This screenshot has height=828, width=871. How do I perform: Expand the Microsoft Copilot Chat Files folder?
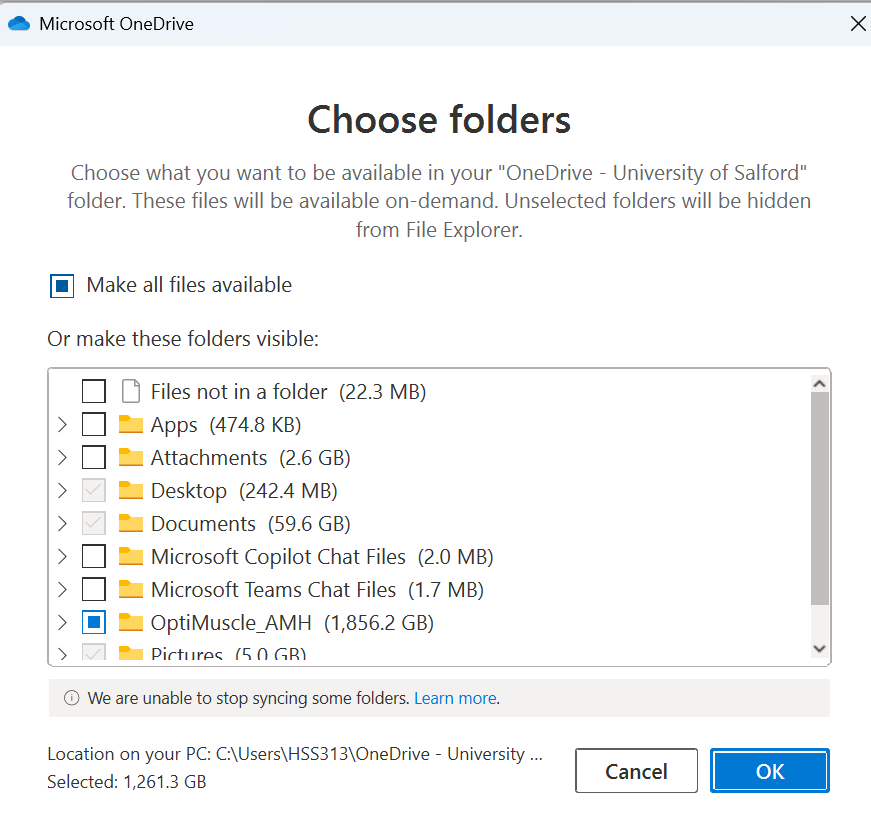click(x=62, y=556)
